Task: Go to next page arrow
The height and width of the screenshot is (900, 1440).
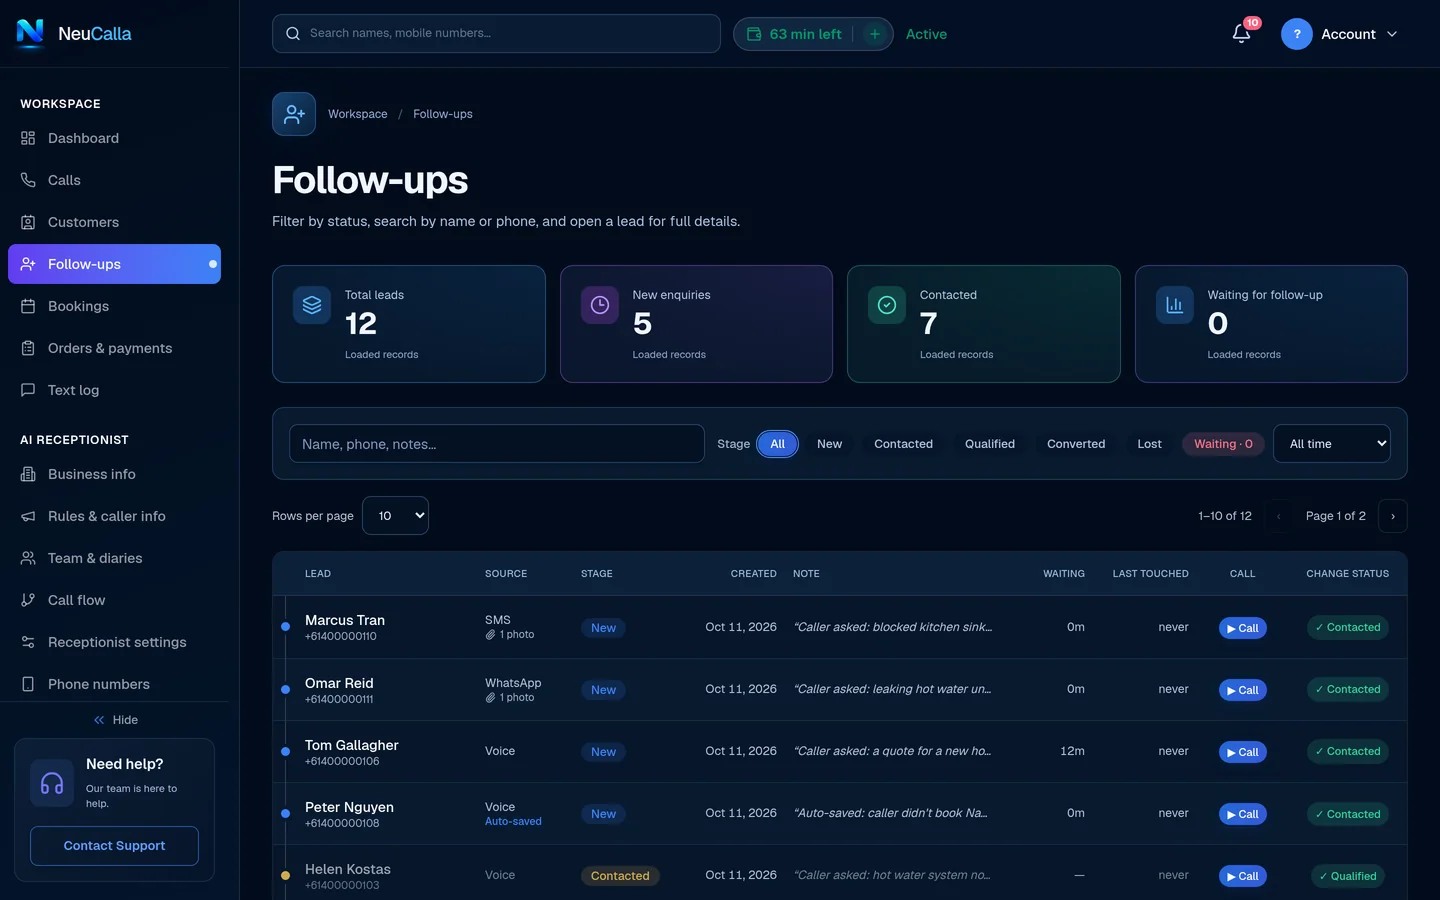Action: click(1393, 516)
